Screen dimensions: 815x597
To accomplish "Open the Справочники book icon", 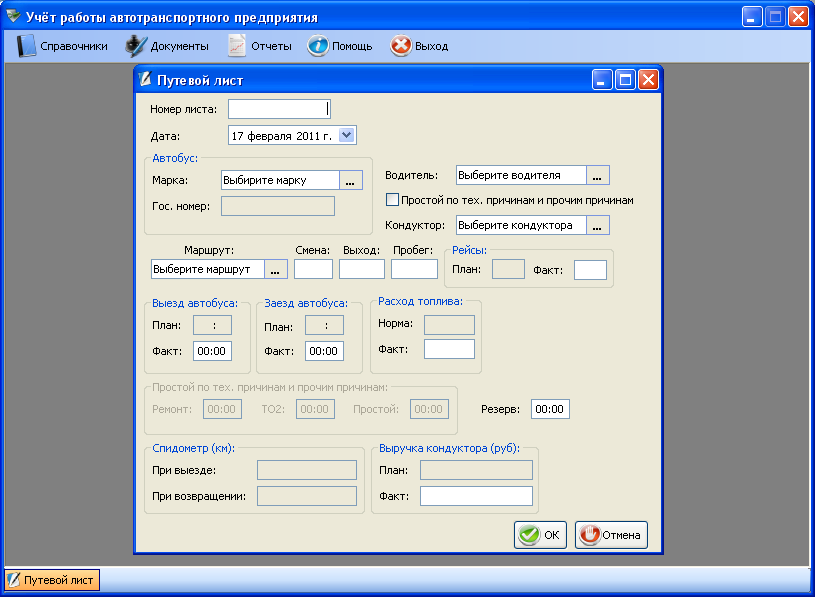I will (27, 46).
